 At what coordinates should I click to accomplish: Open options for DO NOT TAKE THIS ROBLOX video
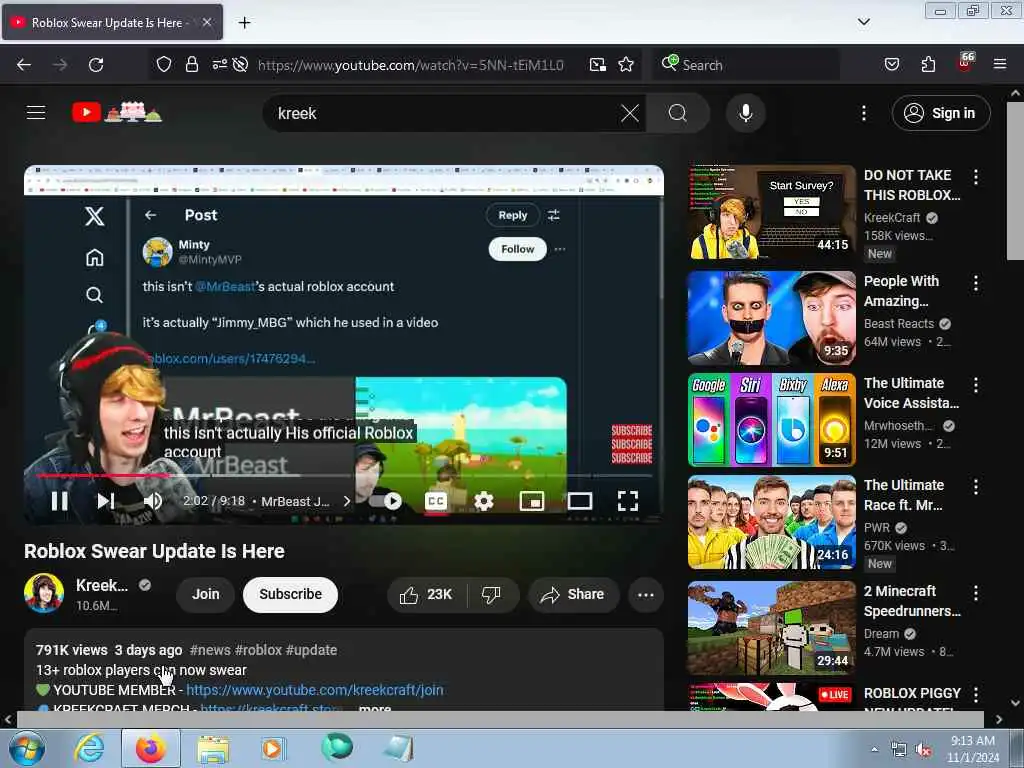[x=975, y=176]
